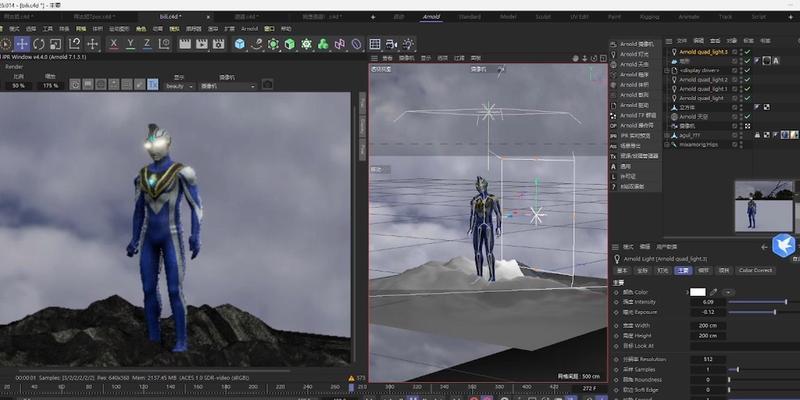Switch to the Arnold layout tab

click(x=431, y=17)
